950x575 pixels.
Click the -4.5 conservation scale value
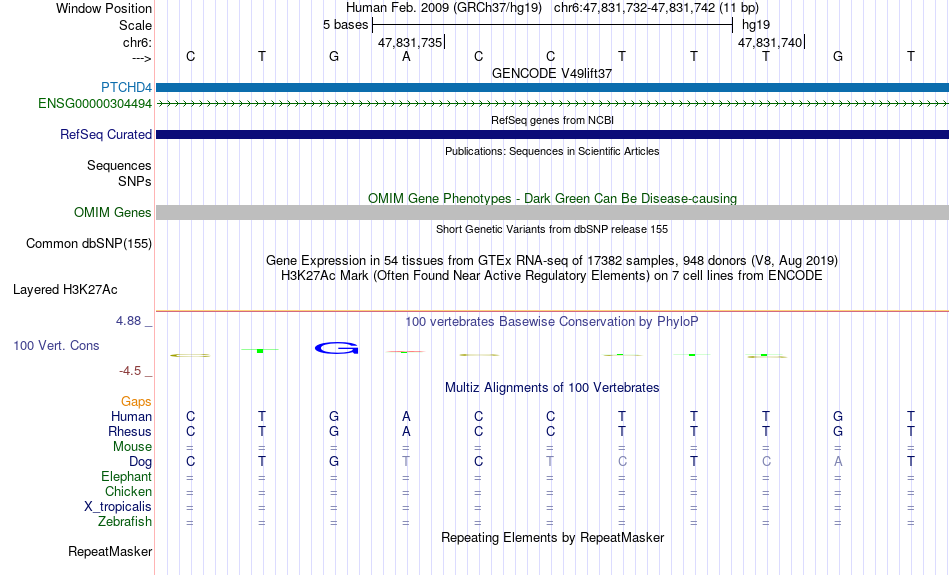tap(130, 371)
